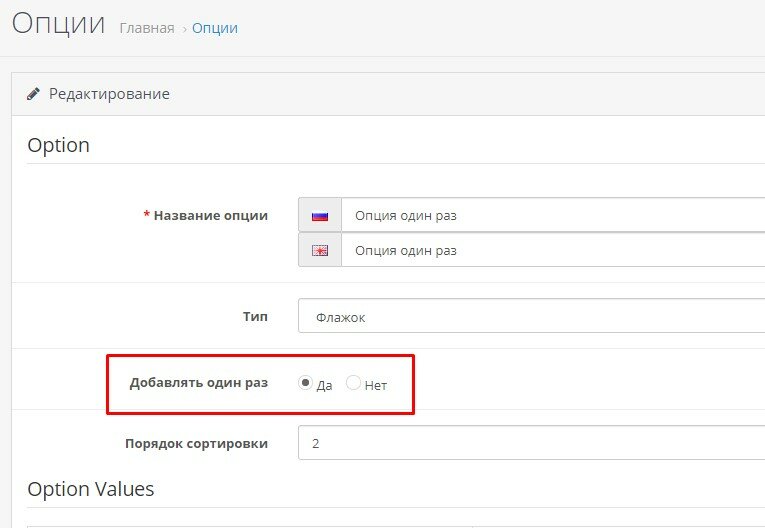Click the Главная breadcrumb link
Viewport: 765px width, 528px height.
(x=147, y=28)
